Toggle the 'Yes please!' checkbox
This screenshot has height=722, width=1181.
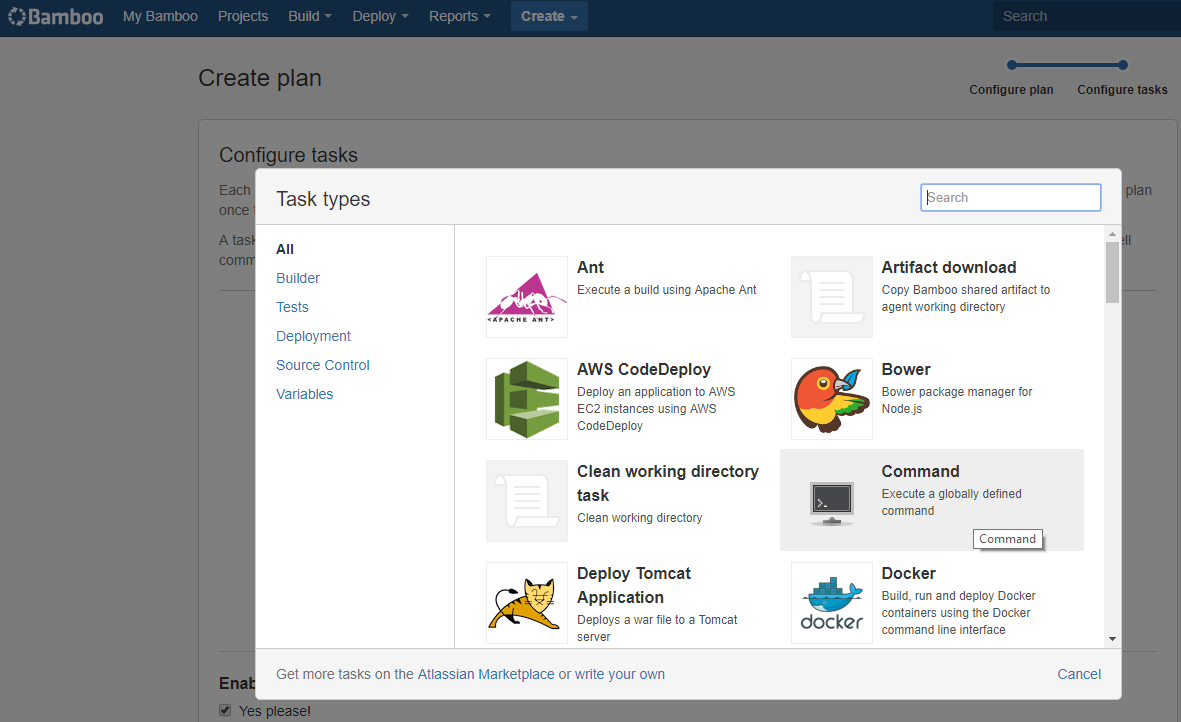(225, 710)
